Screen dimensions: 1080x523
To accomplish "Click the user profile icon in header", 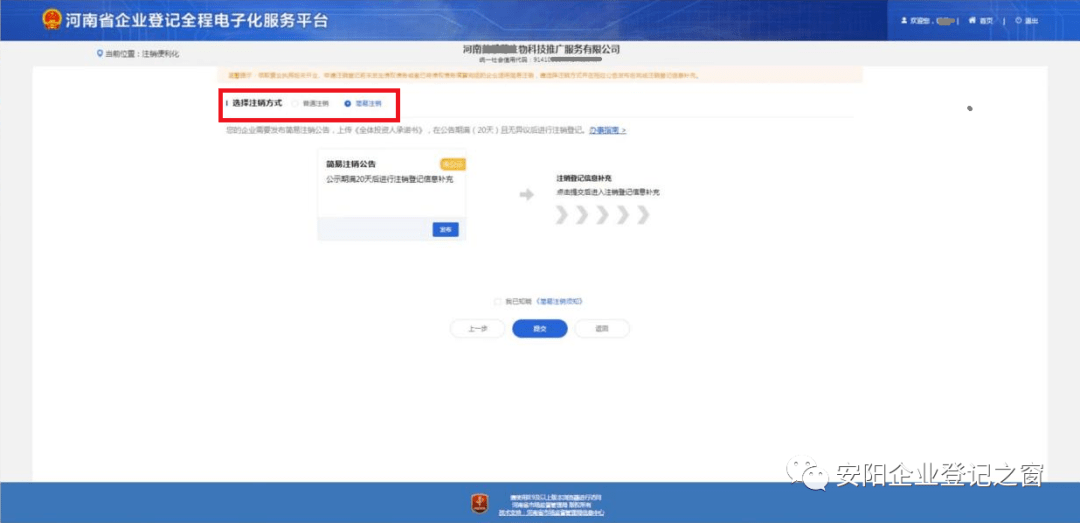I will point(904,21).
